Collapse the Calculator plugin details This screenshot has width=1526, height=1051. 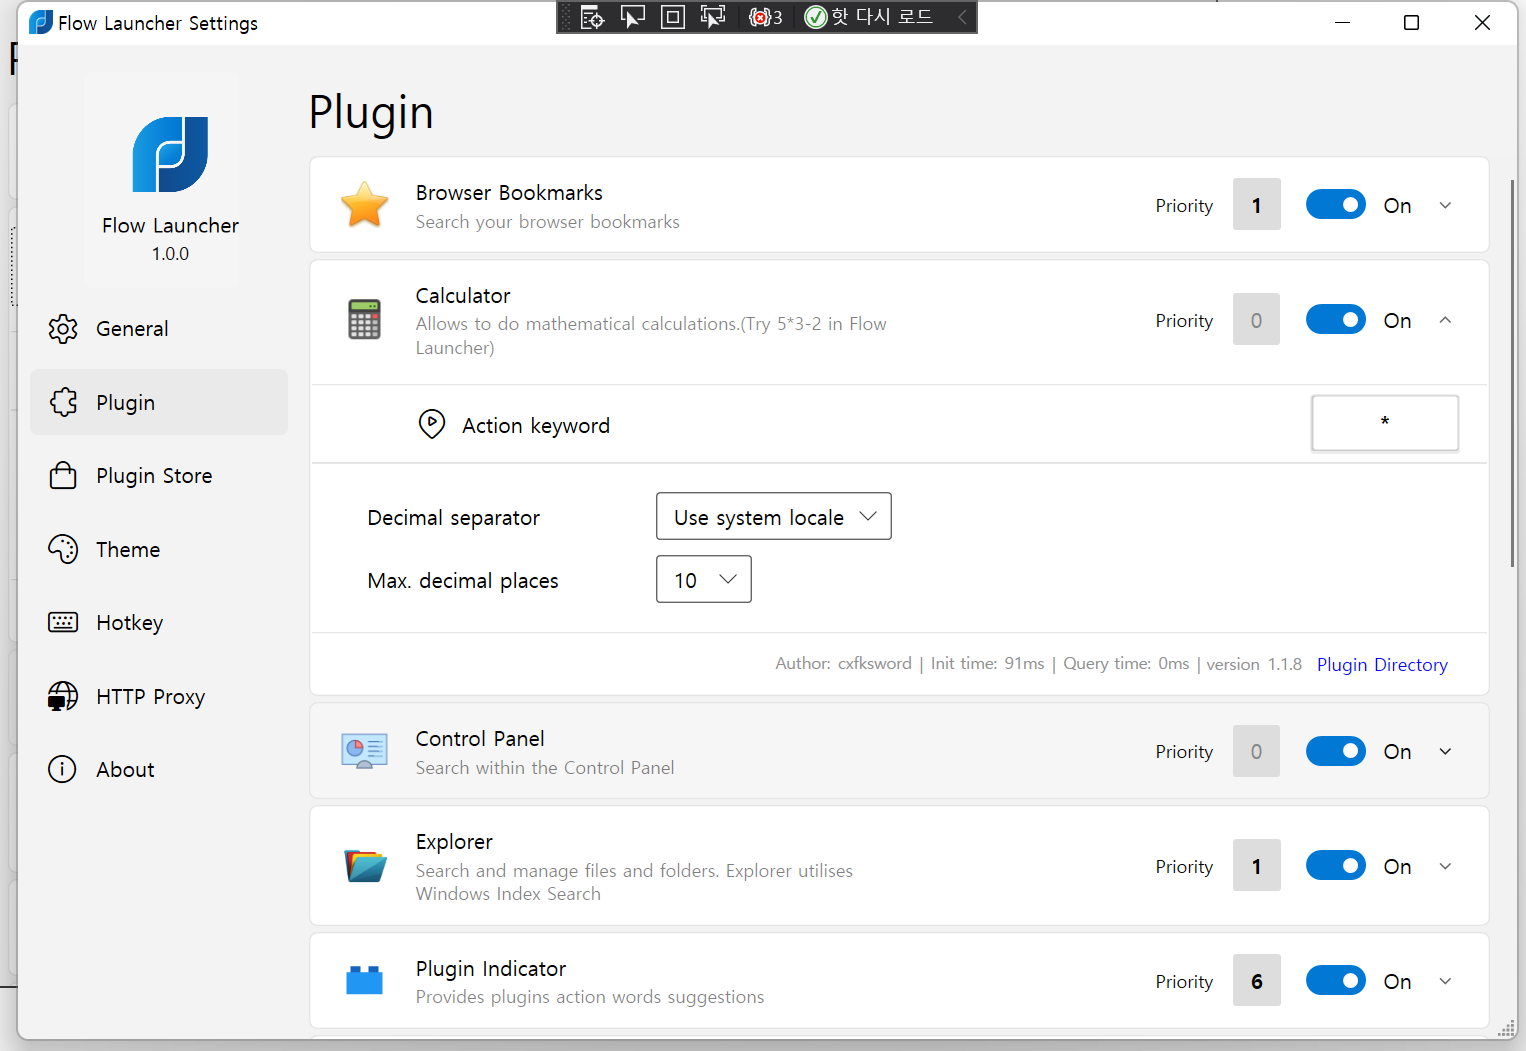click(x=1445, y=320)
